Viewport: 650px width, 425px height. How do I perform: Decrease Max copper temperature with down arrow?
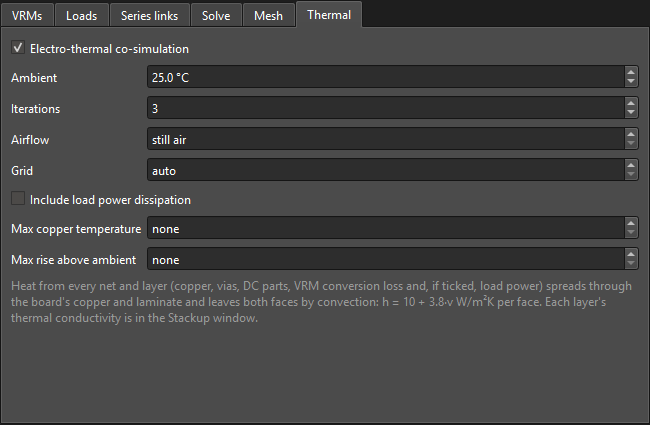pyautogui.click(x=631, y=233)
